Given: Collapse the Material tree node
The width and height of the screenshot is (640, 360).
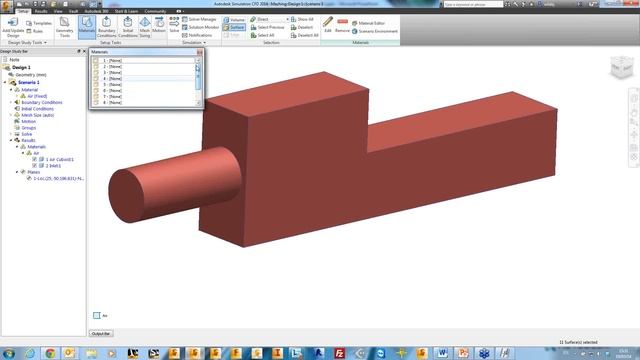Looking at the screenshot, I should (11, 90).
